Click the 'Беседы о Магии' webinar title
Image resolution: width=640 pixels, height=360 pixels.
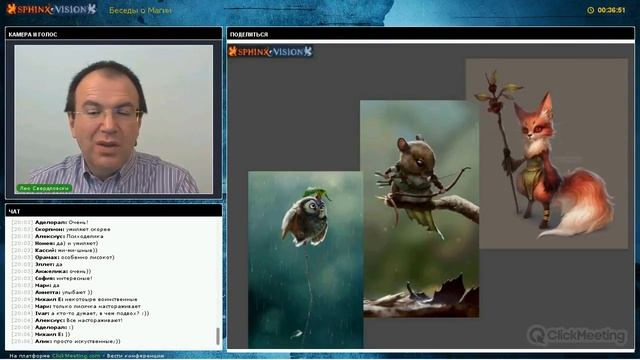coord(140,10)
